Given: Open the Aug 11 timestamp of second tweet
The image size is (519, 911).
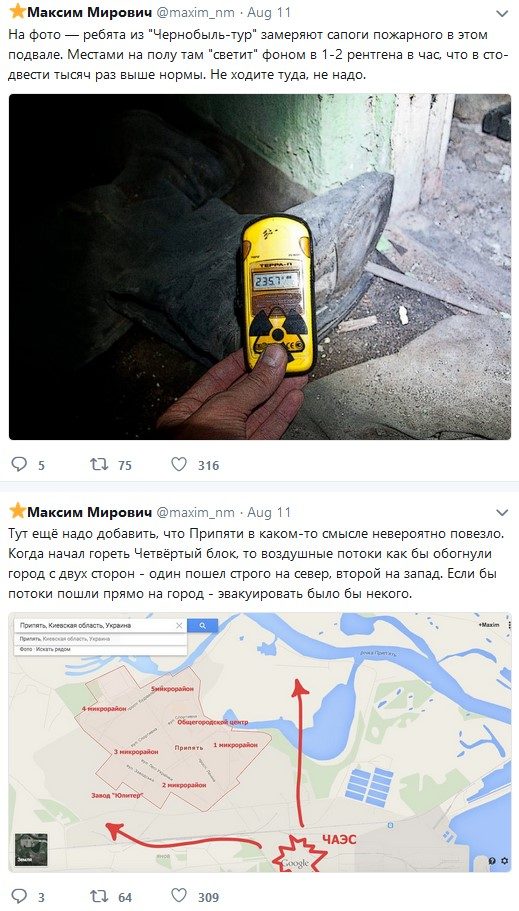Looking at the screenshot, I should (x=269, y=512).
